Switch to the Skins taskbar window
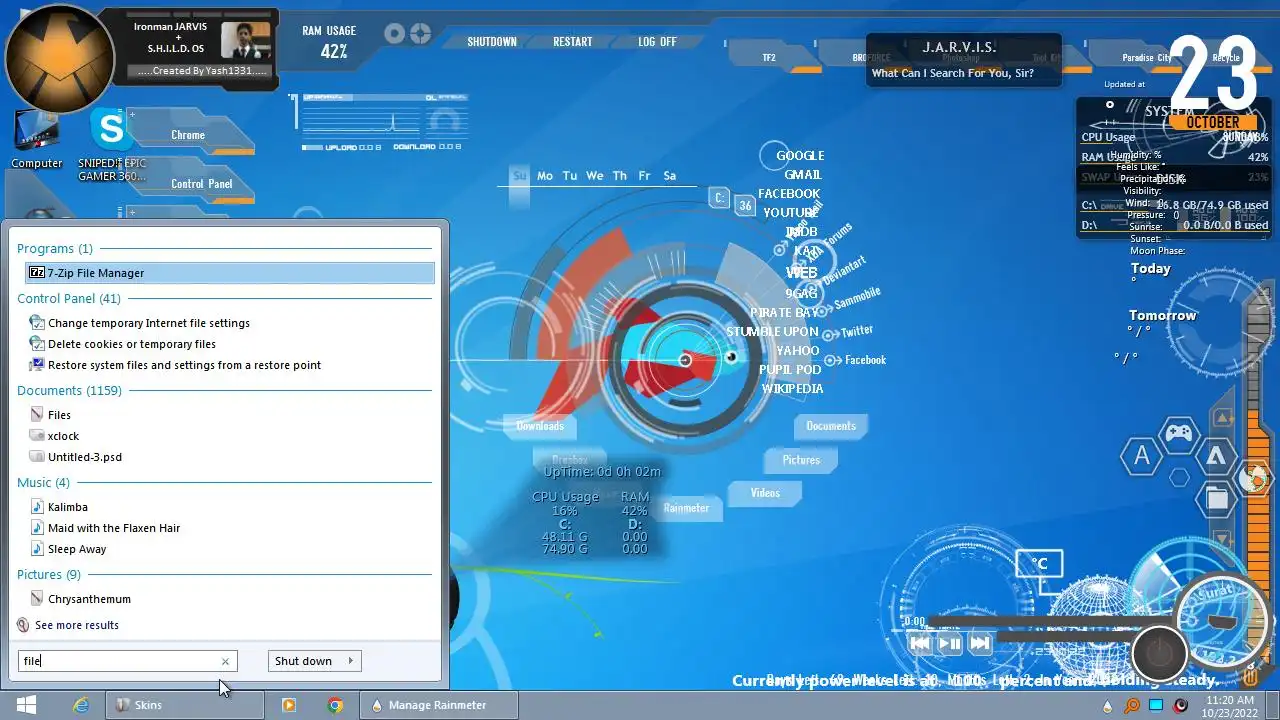 [185, 705]
